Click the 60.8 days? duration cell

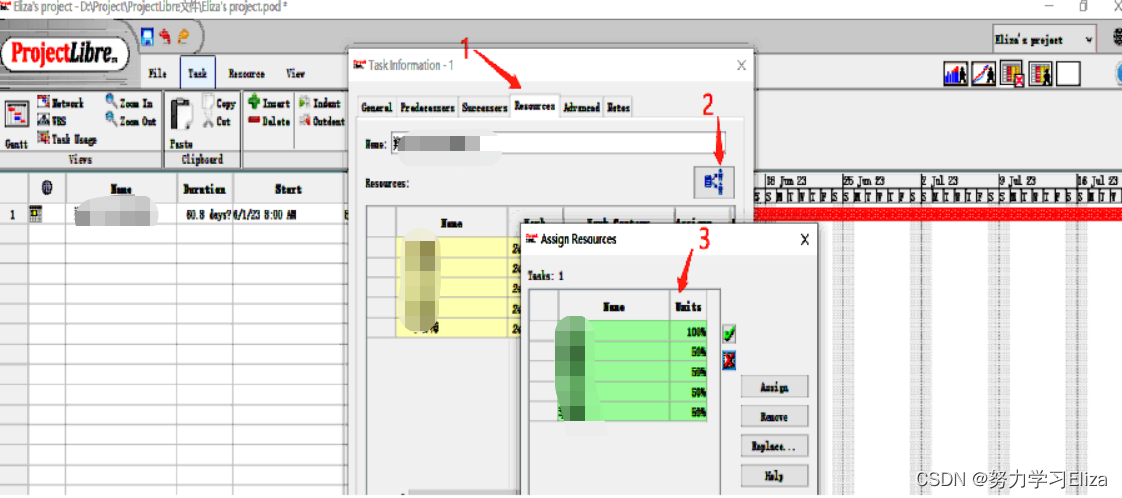[205, 214]
